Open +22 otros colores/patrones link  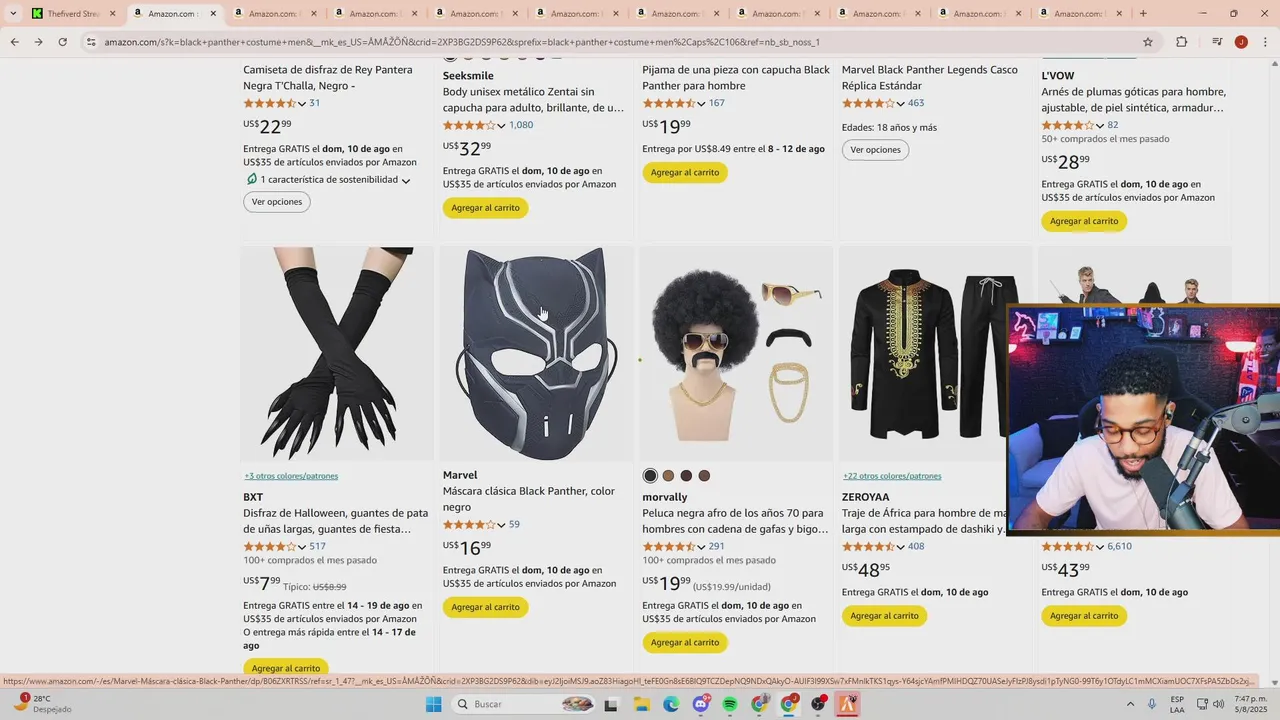point(892,476)
